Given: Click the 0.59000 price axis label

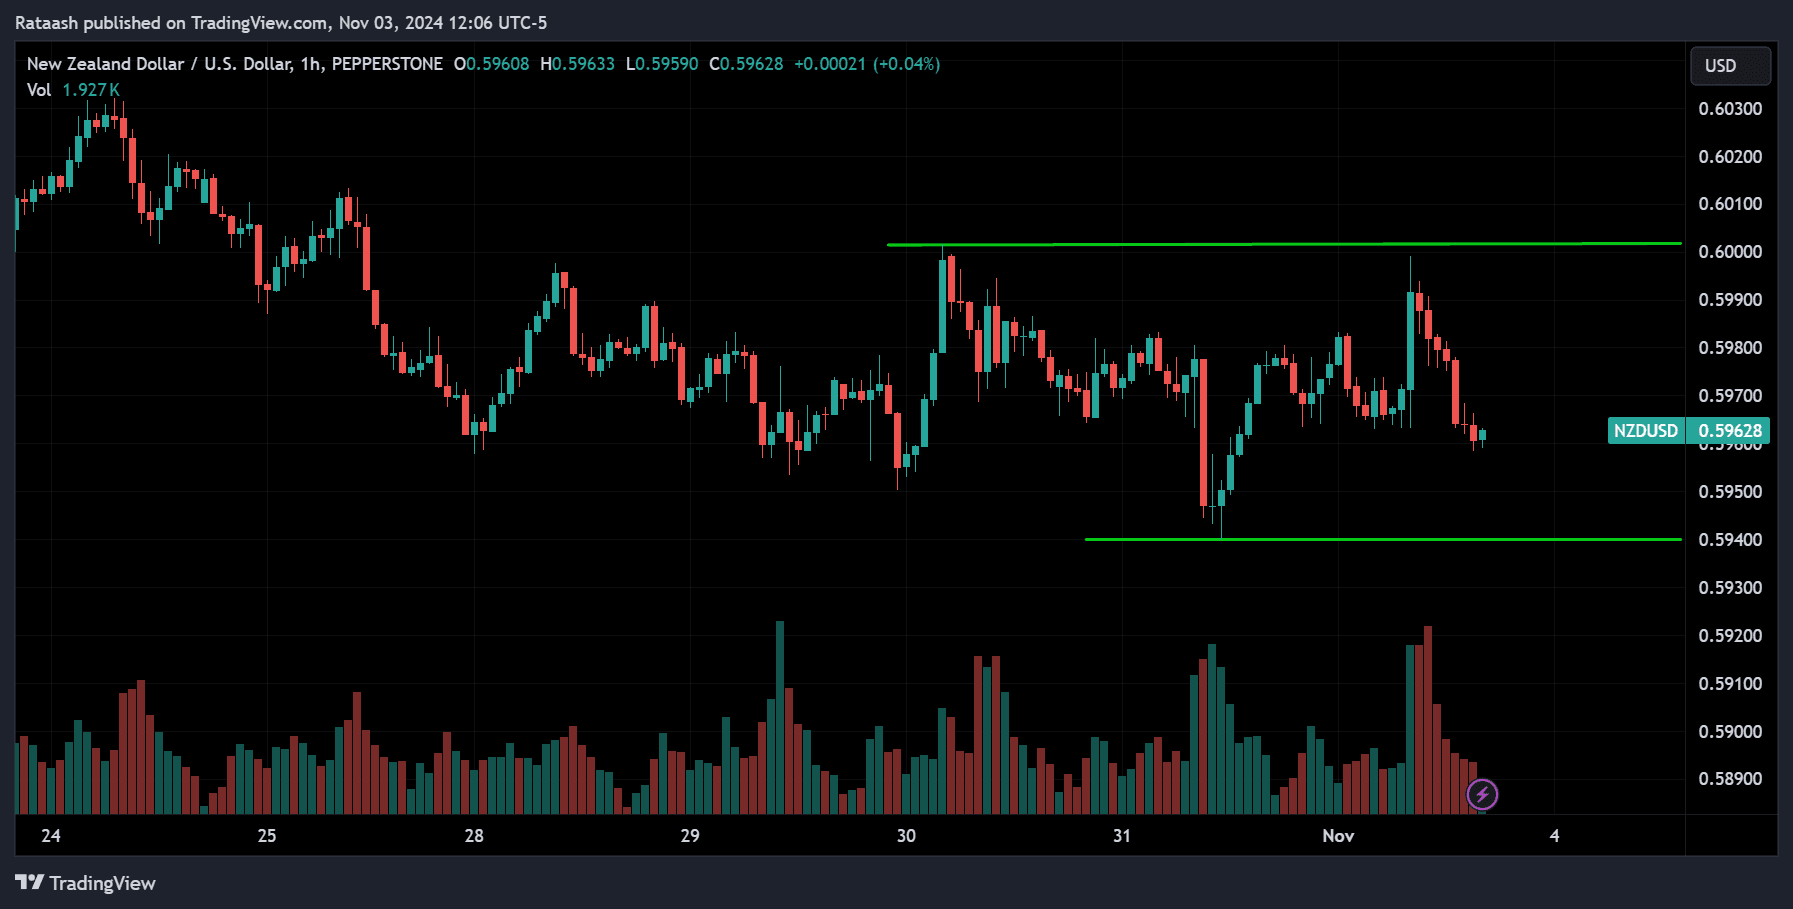Looking at the screenshot, I should (x=1730, y=732).
